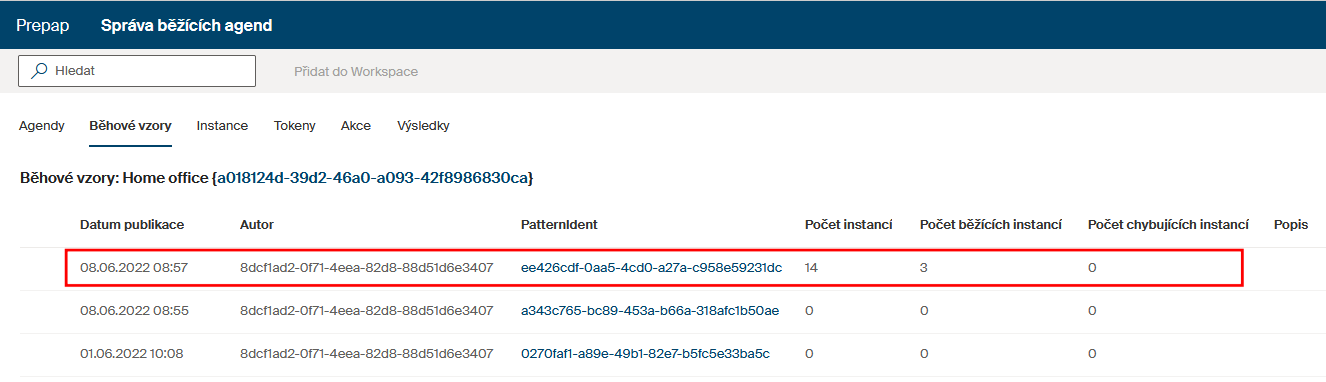Open the Instance tab

pyautogui.click(x=222, y=126)
